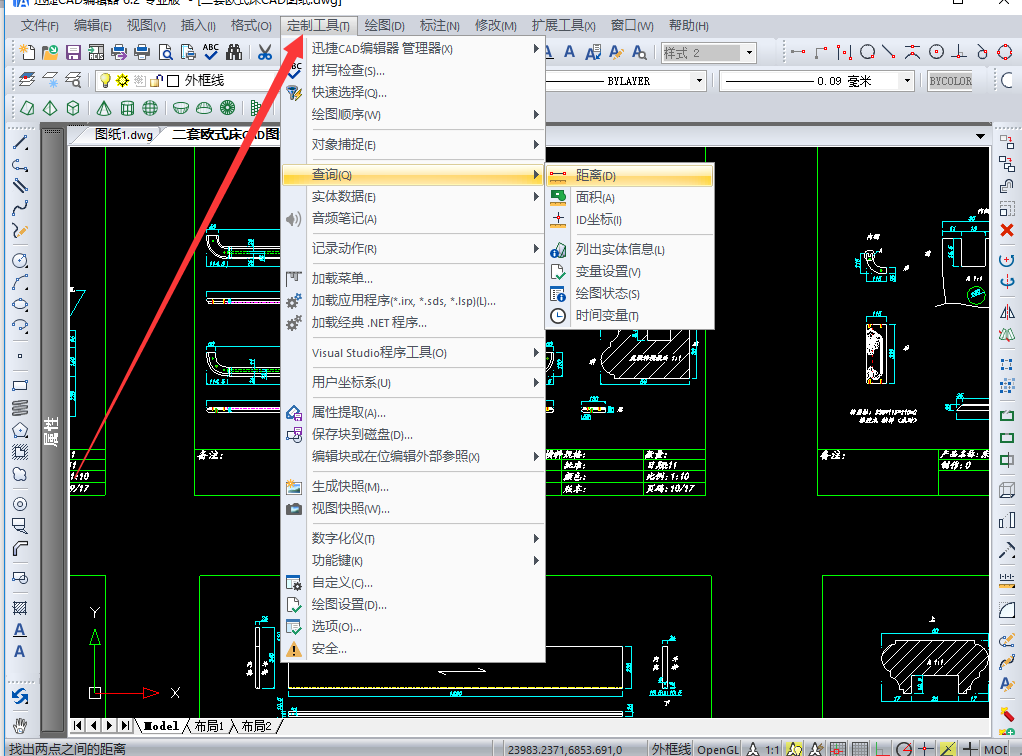Click the 外框线 layer color swatch
This screenshot has width=1022, height=756.
click(x=173, y=81)
